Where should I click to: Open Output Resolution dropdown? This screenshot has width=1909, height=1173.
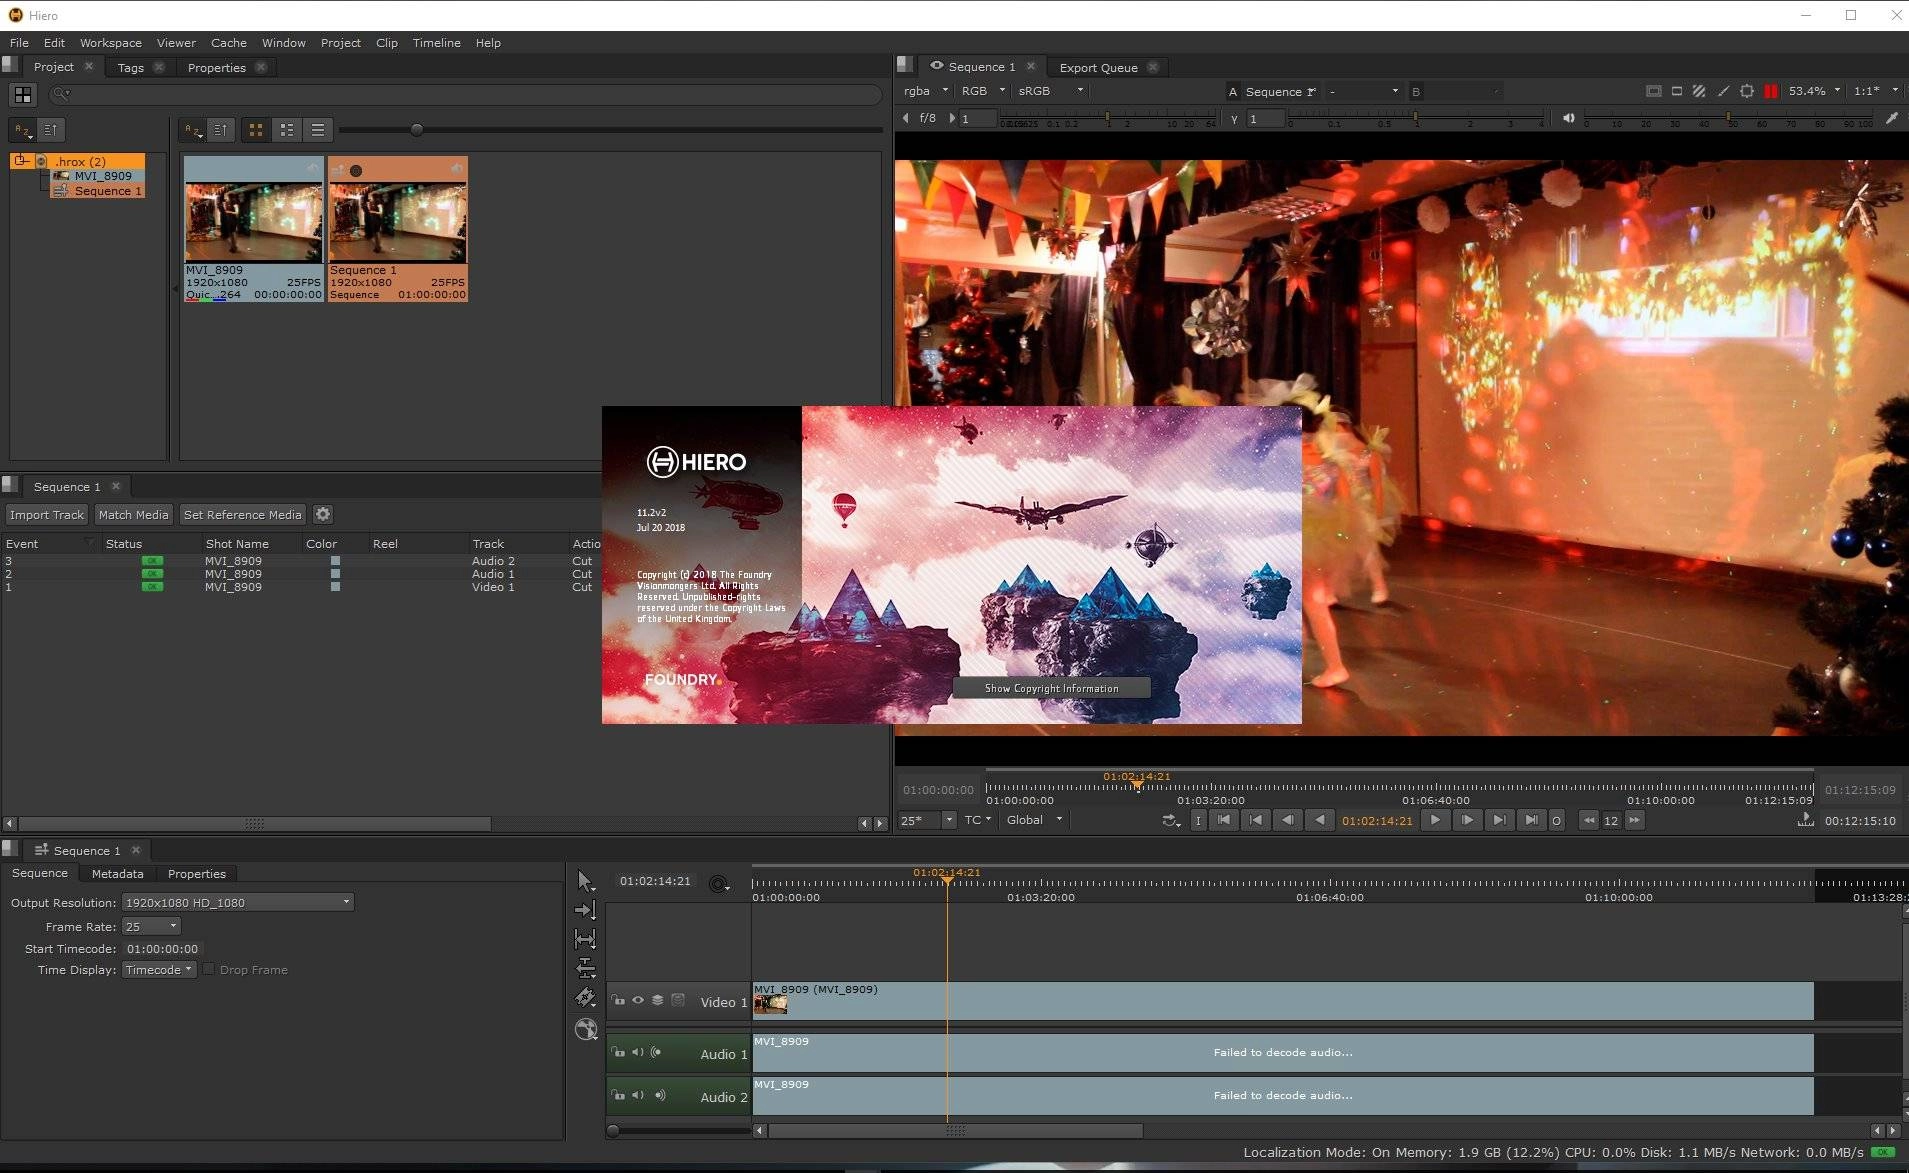(x=237, y=902)
